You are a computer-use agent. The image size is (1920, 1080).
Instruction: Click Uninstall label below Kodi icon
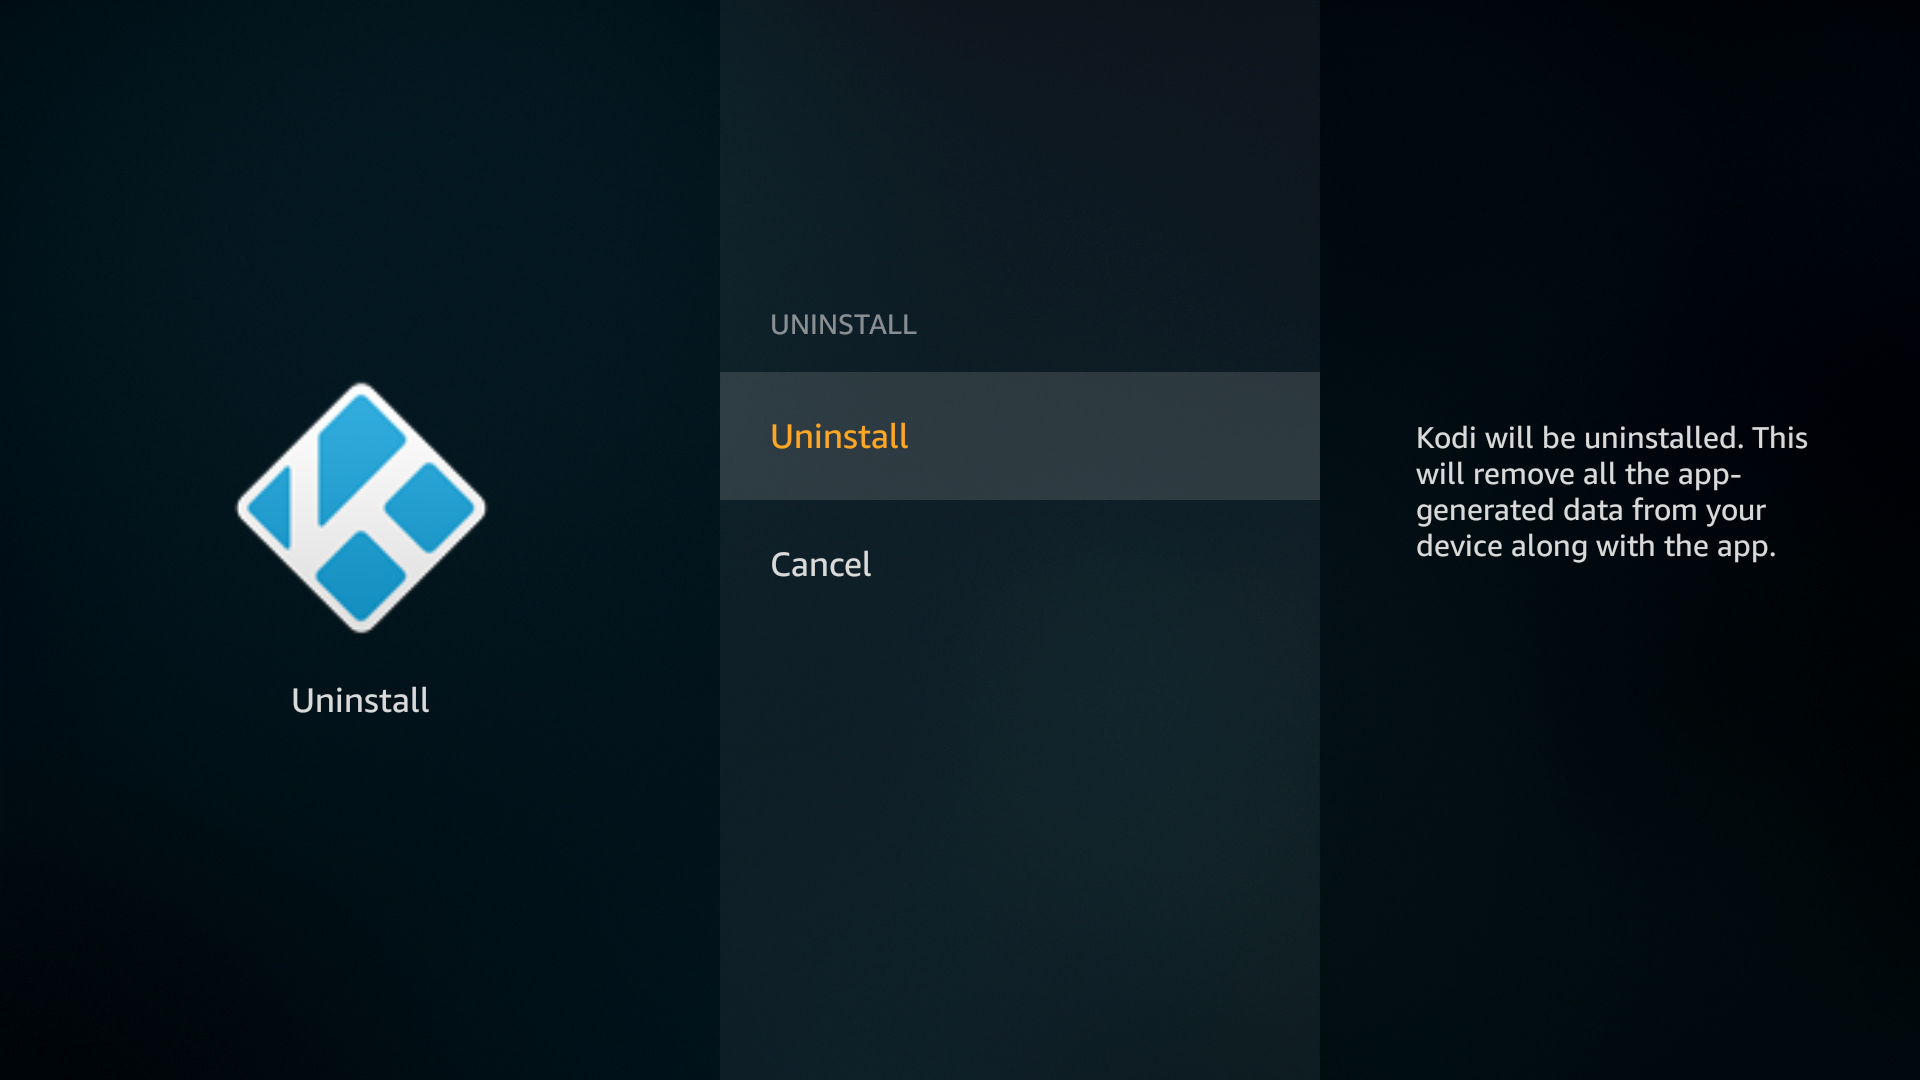(360, 699)
